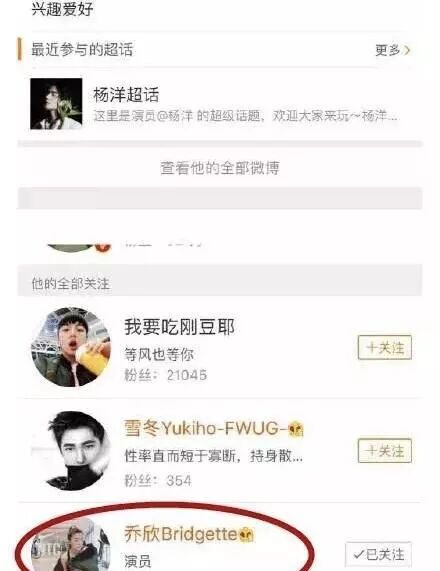This screenshot has width=440, height=571.
Task: Select 最近参与的超话 section header
Action: 82,49
